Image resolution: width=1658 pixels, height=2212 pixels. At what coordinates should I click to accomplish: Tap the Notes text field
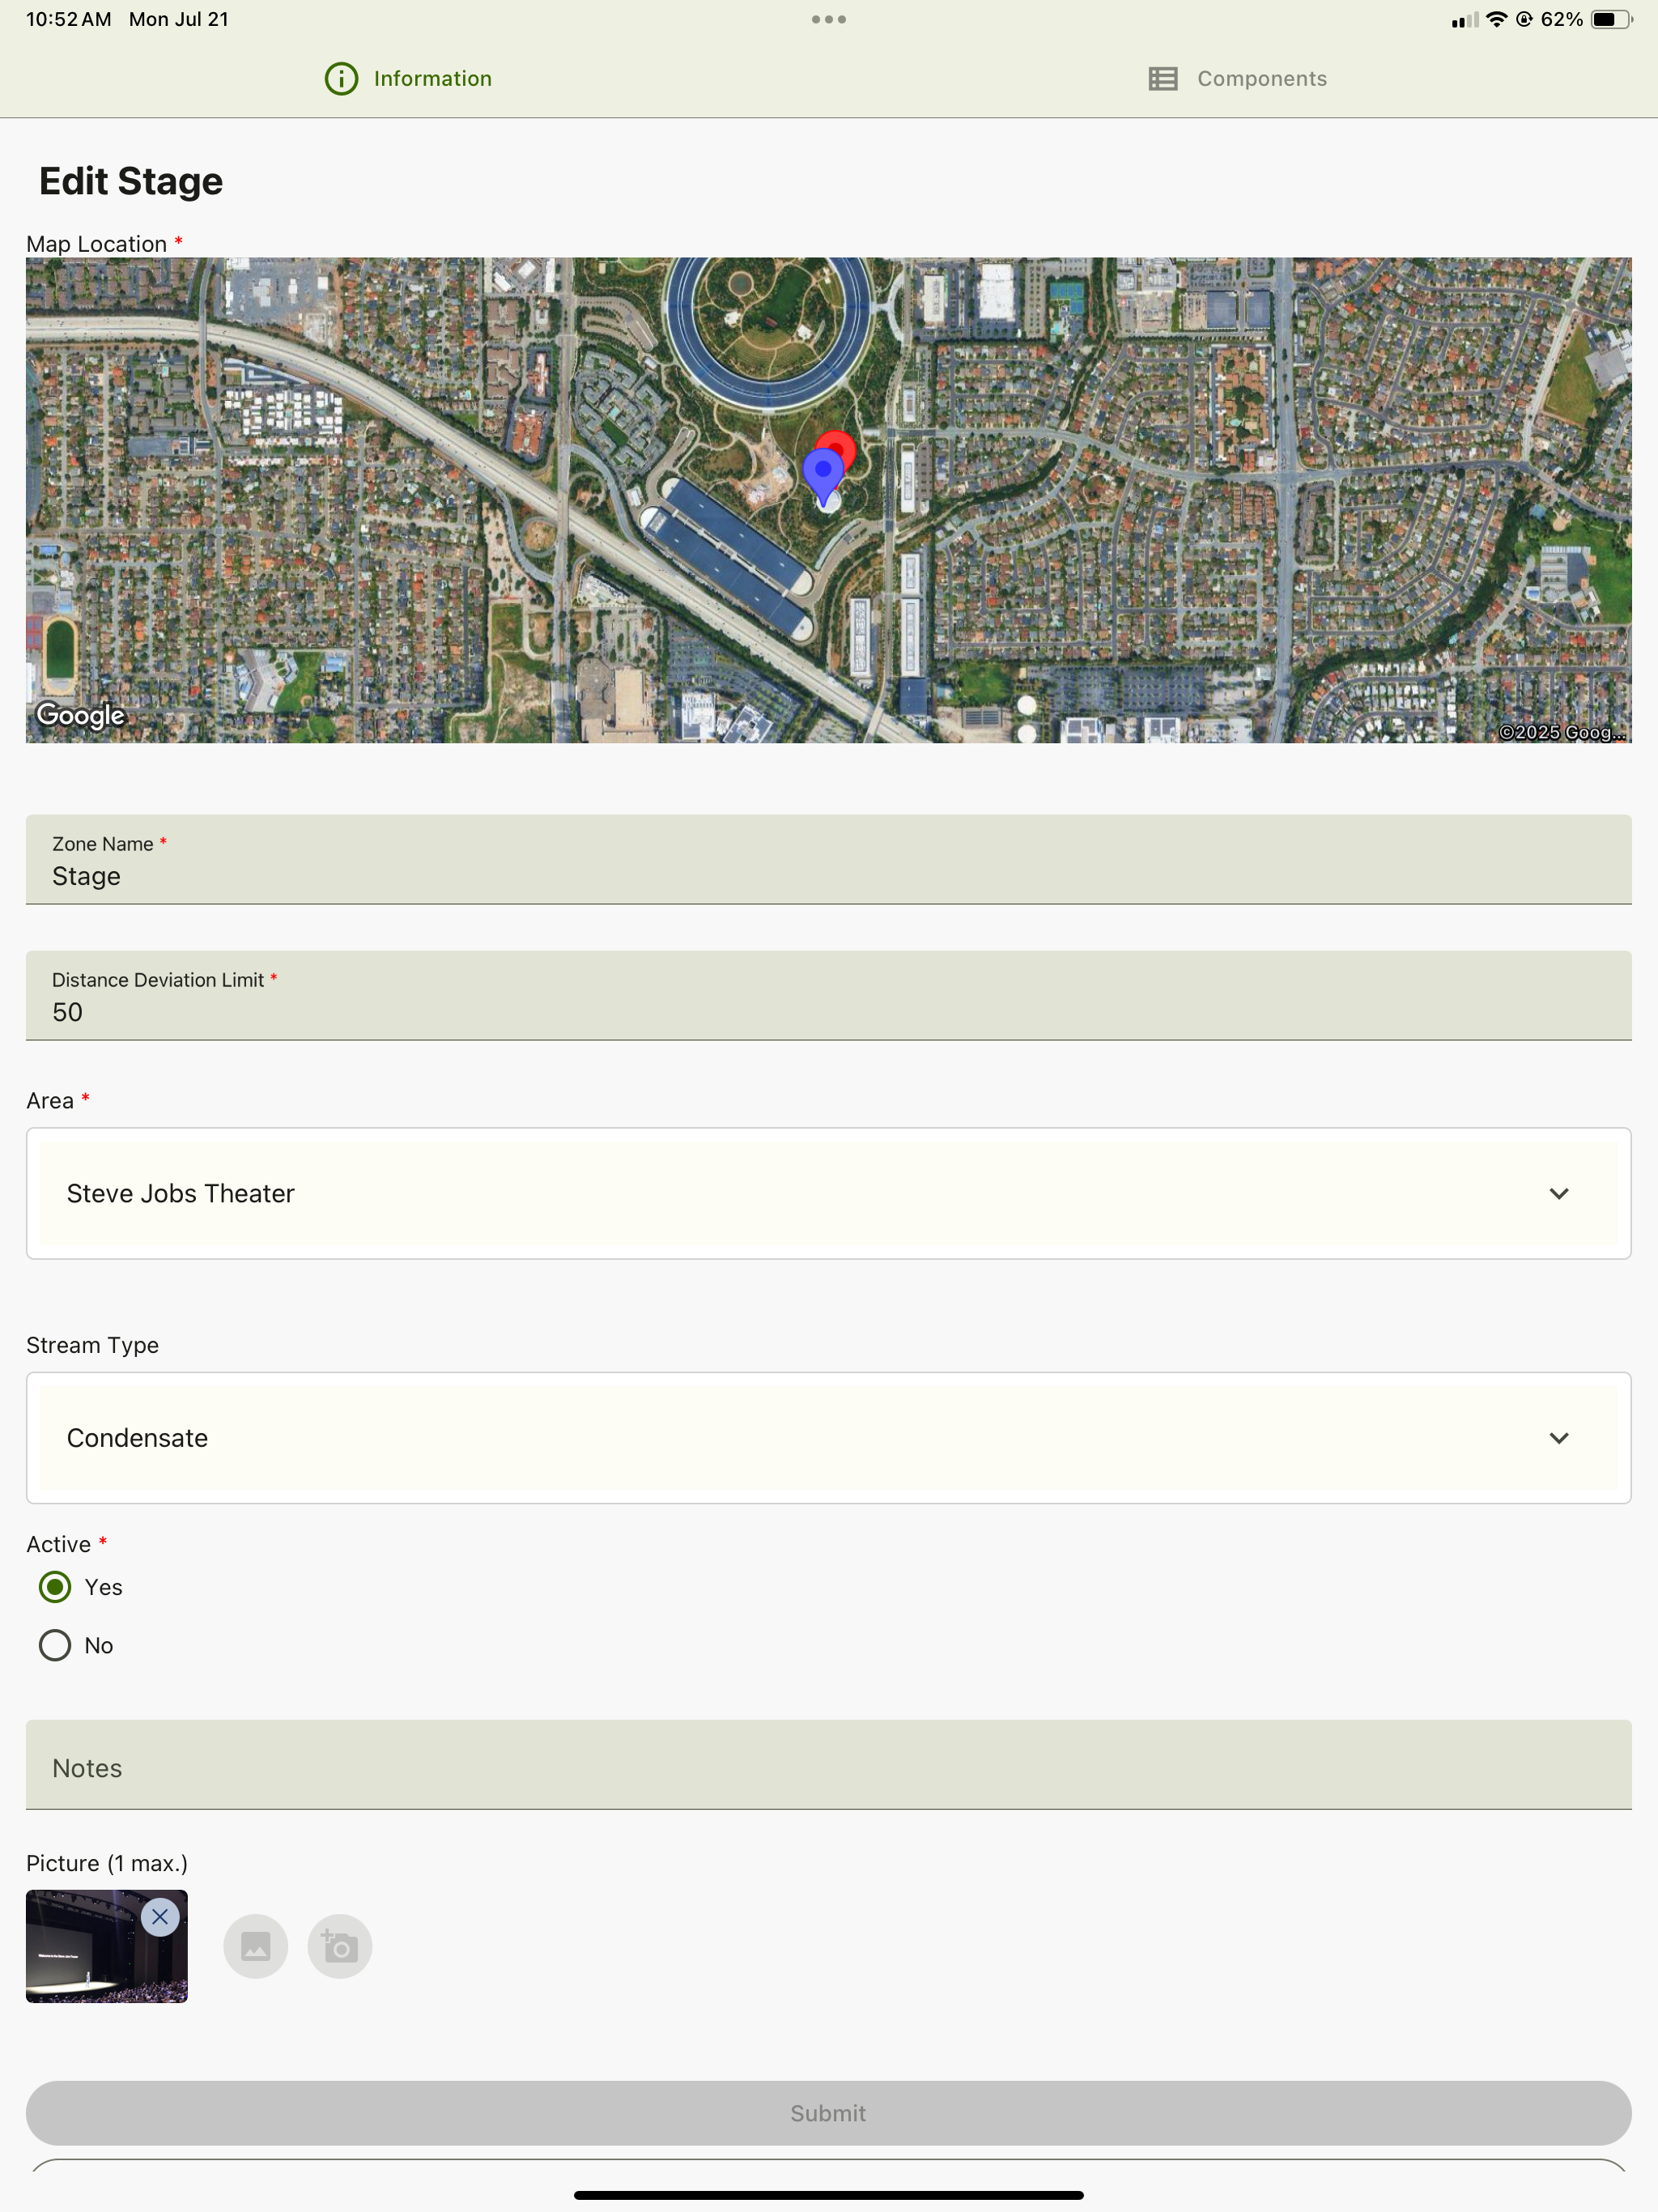[829, 1765]
